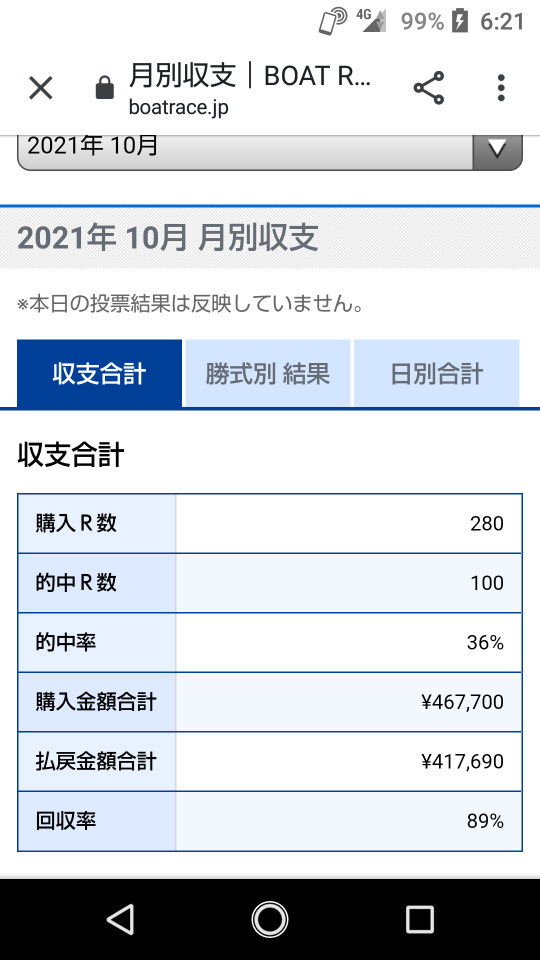The height and width of the screenshot is (960, 540).
Task: Share the page using the share icon
Action: point(429,88)
